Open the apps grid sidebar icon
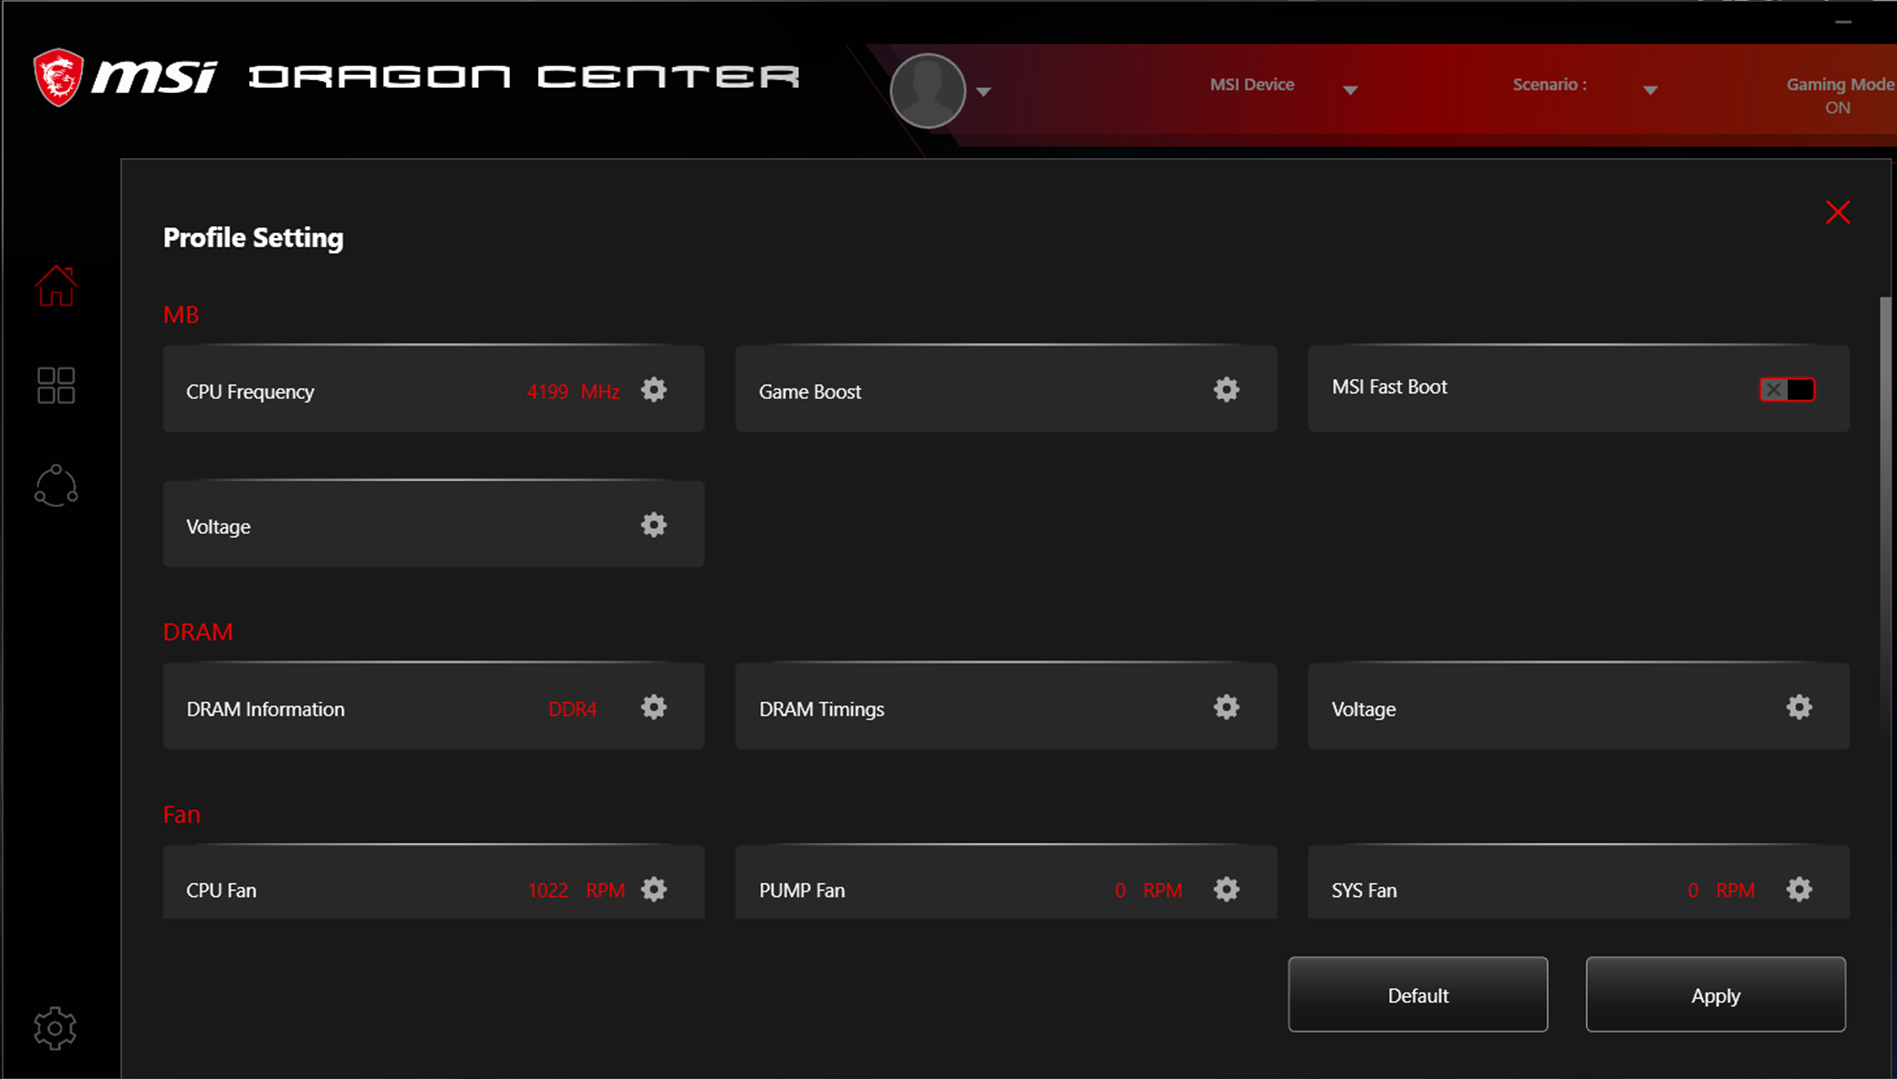Viewport: 1897px width, 1079px height. (56, 385)
